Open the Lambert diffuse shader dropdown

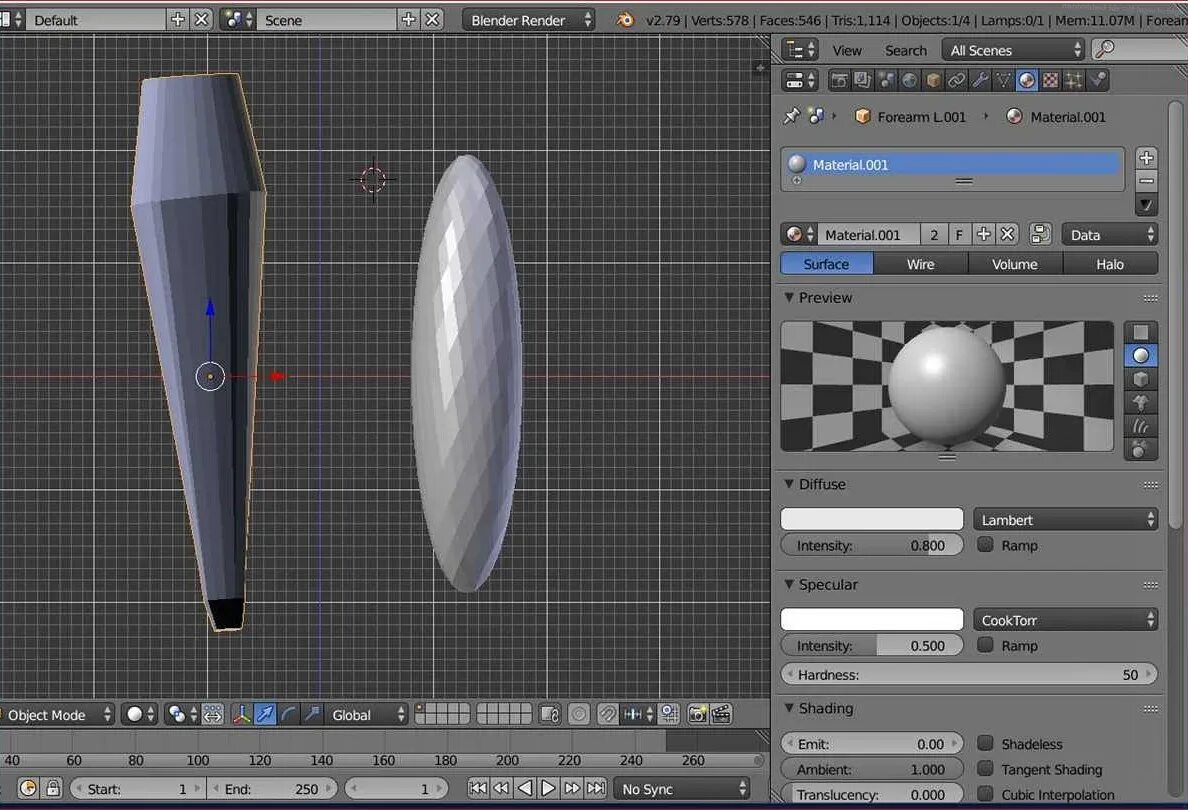pyautogui.click(x=1065, y=520)
